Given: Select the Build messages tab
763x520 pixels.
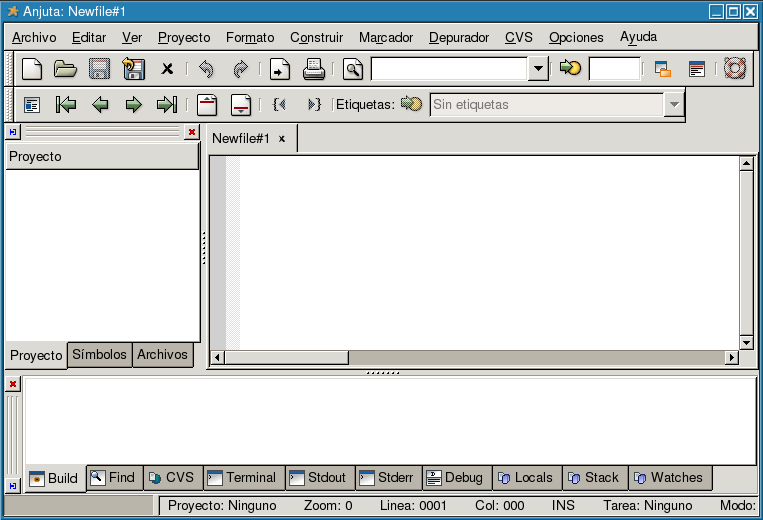Looking at the screenshot, I should pos(55,479).
